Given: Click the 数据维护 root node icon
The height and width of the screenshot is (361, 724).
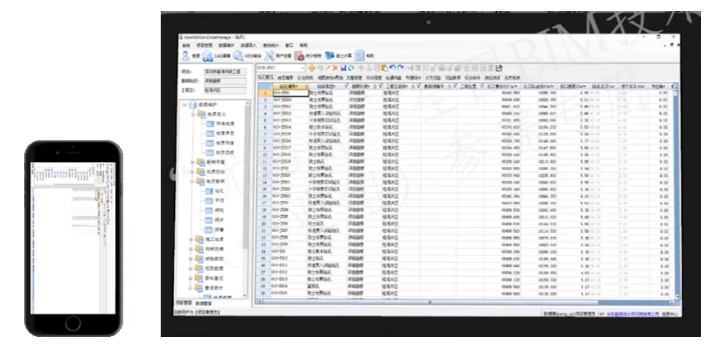Looking at the screenshot, I should click(x=193, y=105).
